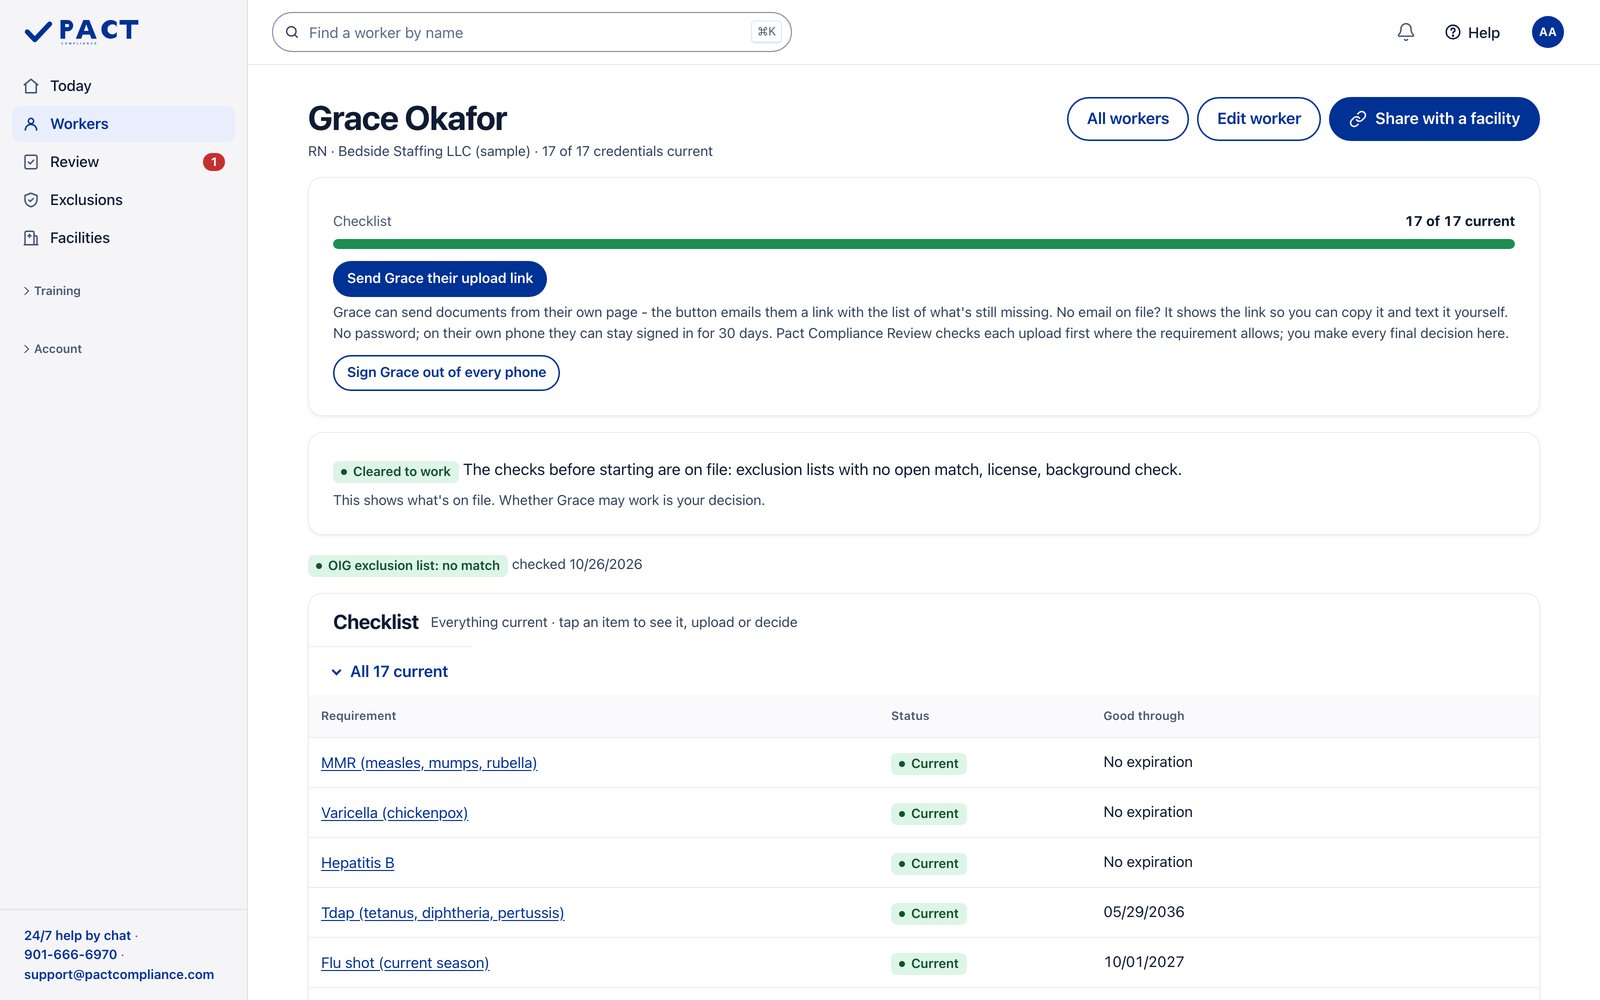This screenshot has width=1600, height=1000.
Task: Open Tdap (tetanus, diphtheria, pertussis) requirement
Action: [442, 913]
